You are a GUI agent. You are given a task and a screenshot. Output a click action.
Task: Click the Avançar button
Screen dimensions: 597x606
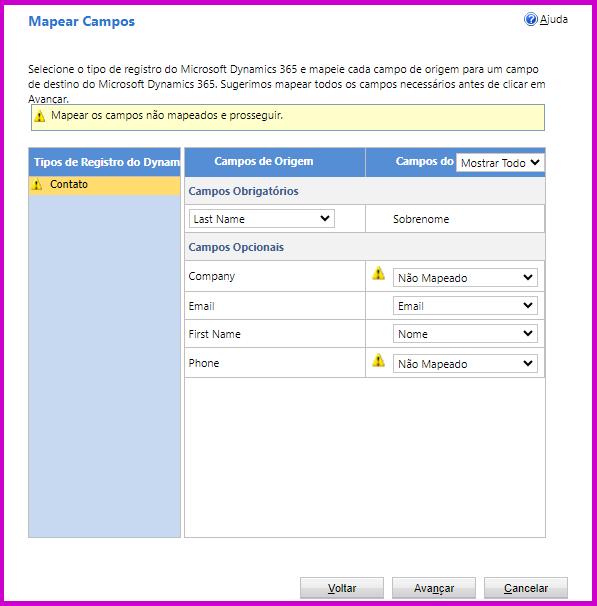[x=434, y=588]
